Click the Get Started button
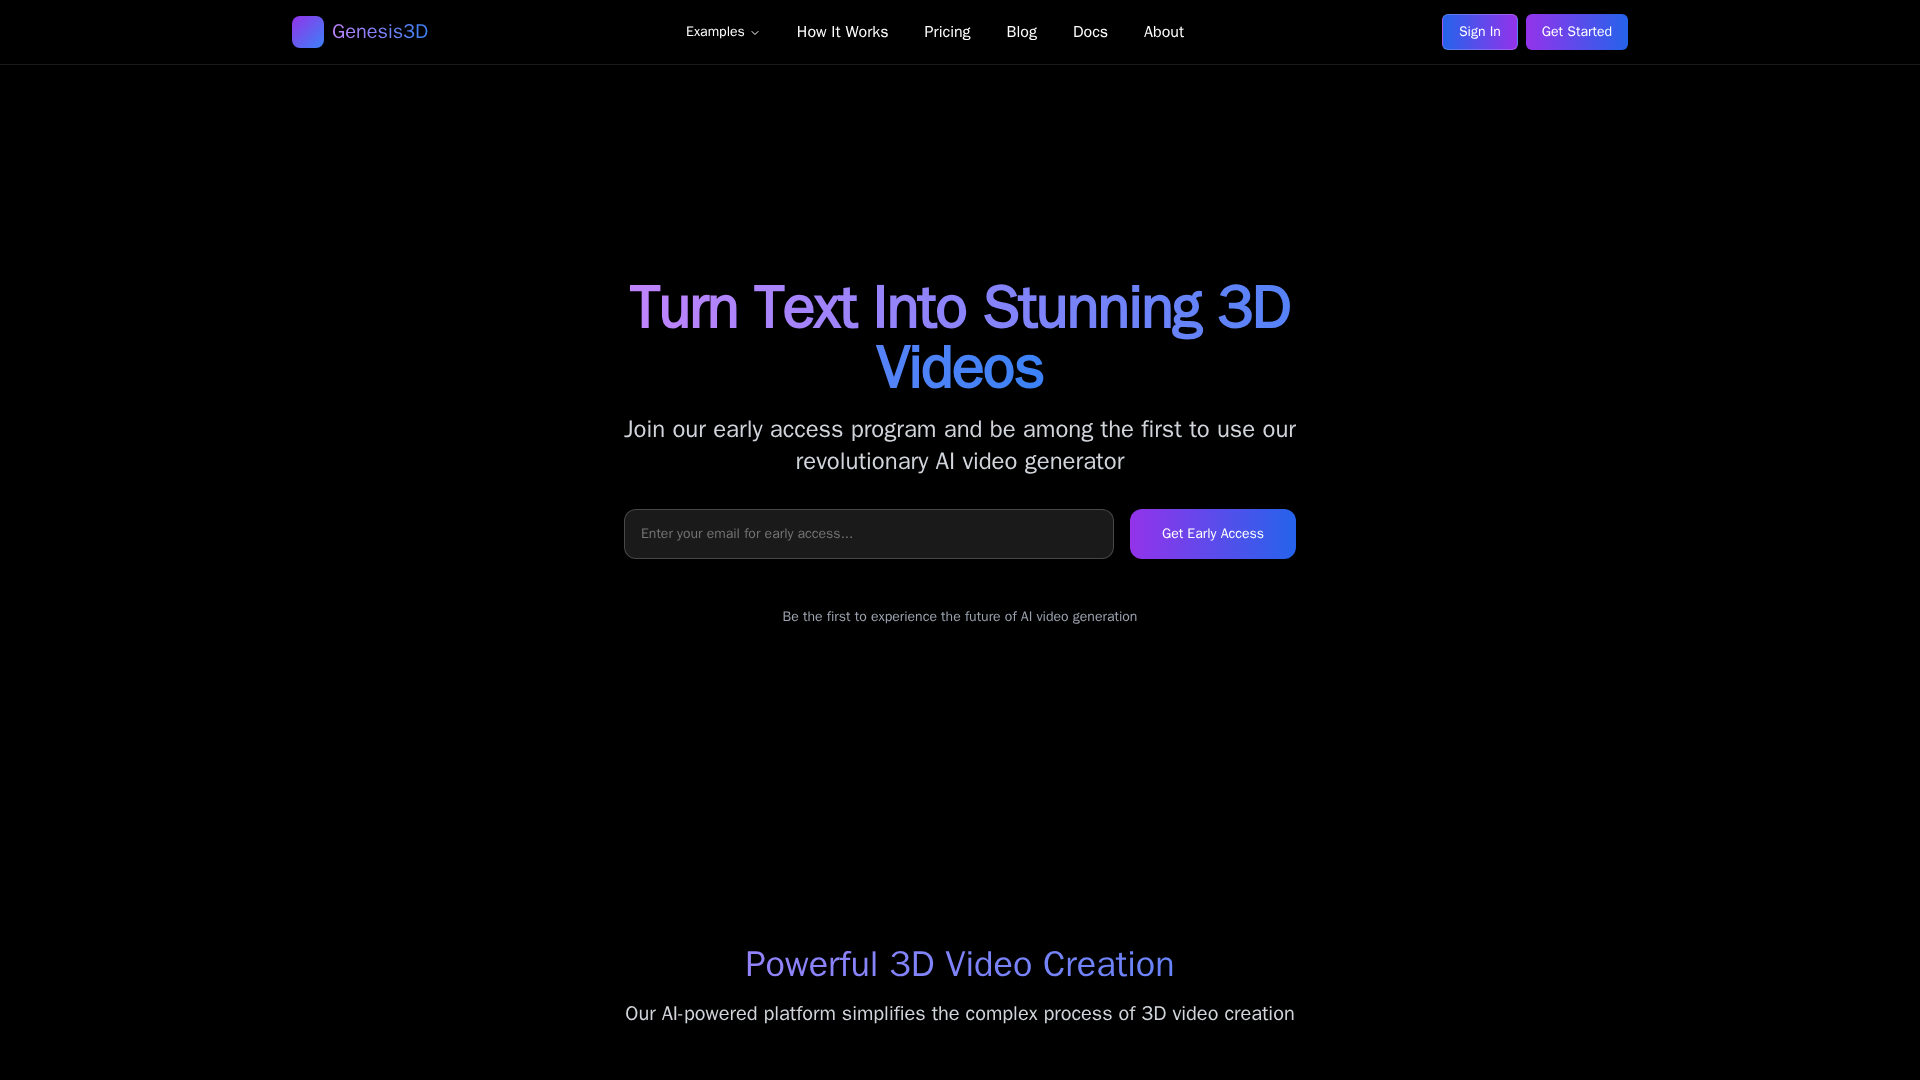Image resolution: width=1920 pixels, height=1080 pixels. click(x=1576, y=32)
